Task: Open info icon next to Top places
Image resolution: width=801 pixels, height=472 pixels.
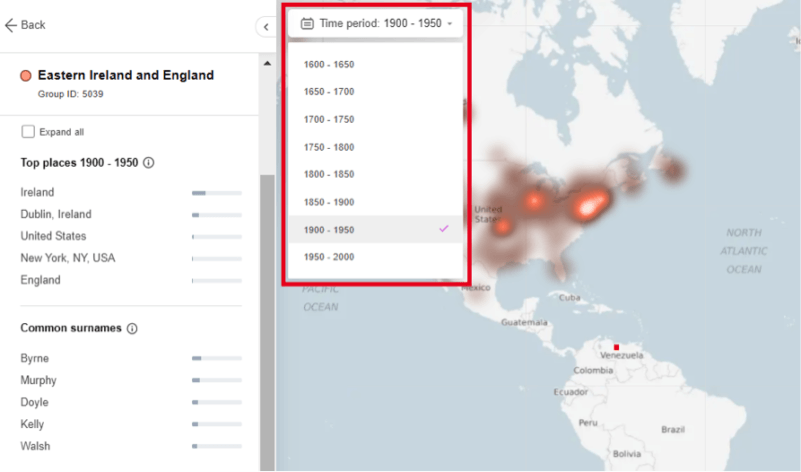Action: 149,163
